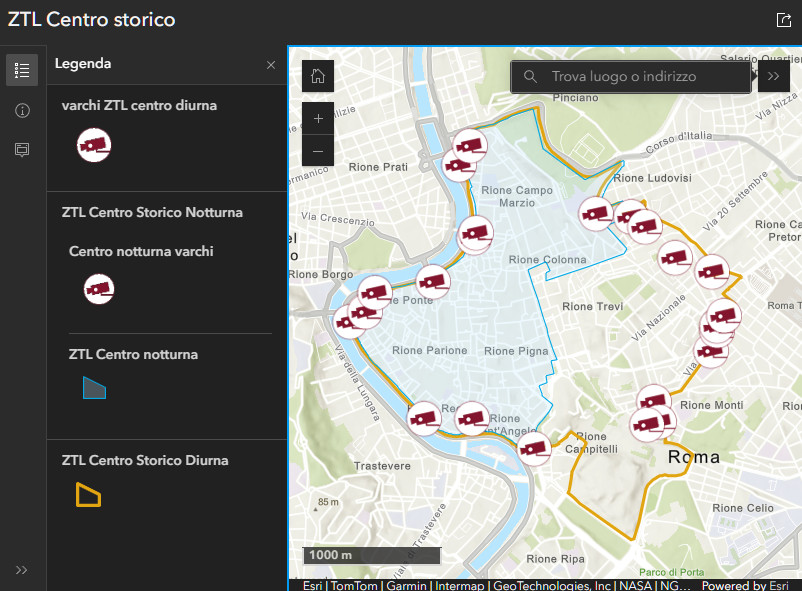Viewport: 802px width, 591px height.
Task: Close the Legenda panel
Action: 271,65
